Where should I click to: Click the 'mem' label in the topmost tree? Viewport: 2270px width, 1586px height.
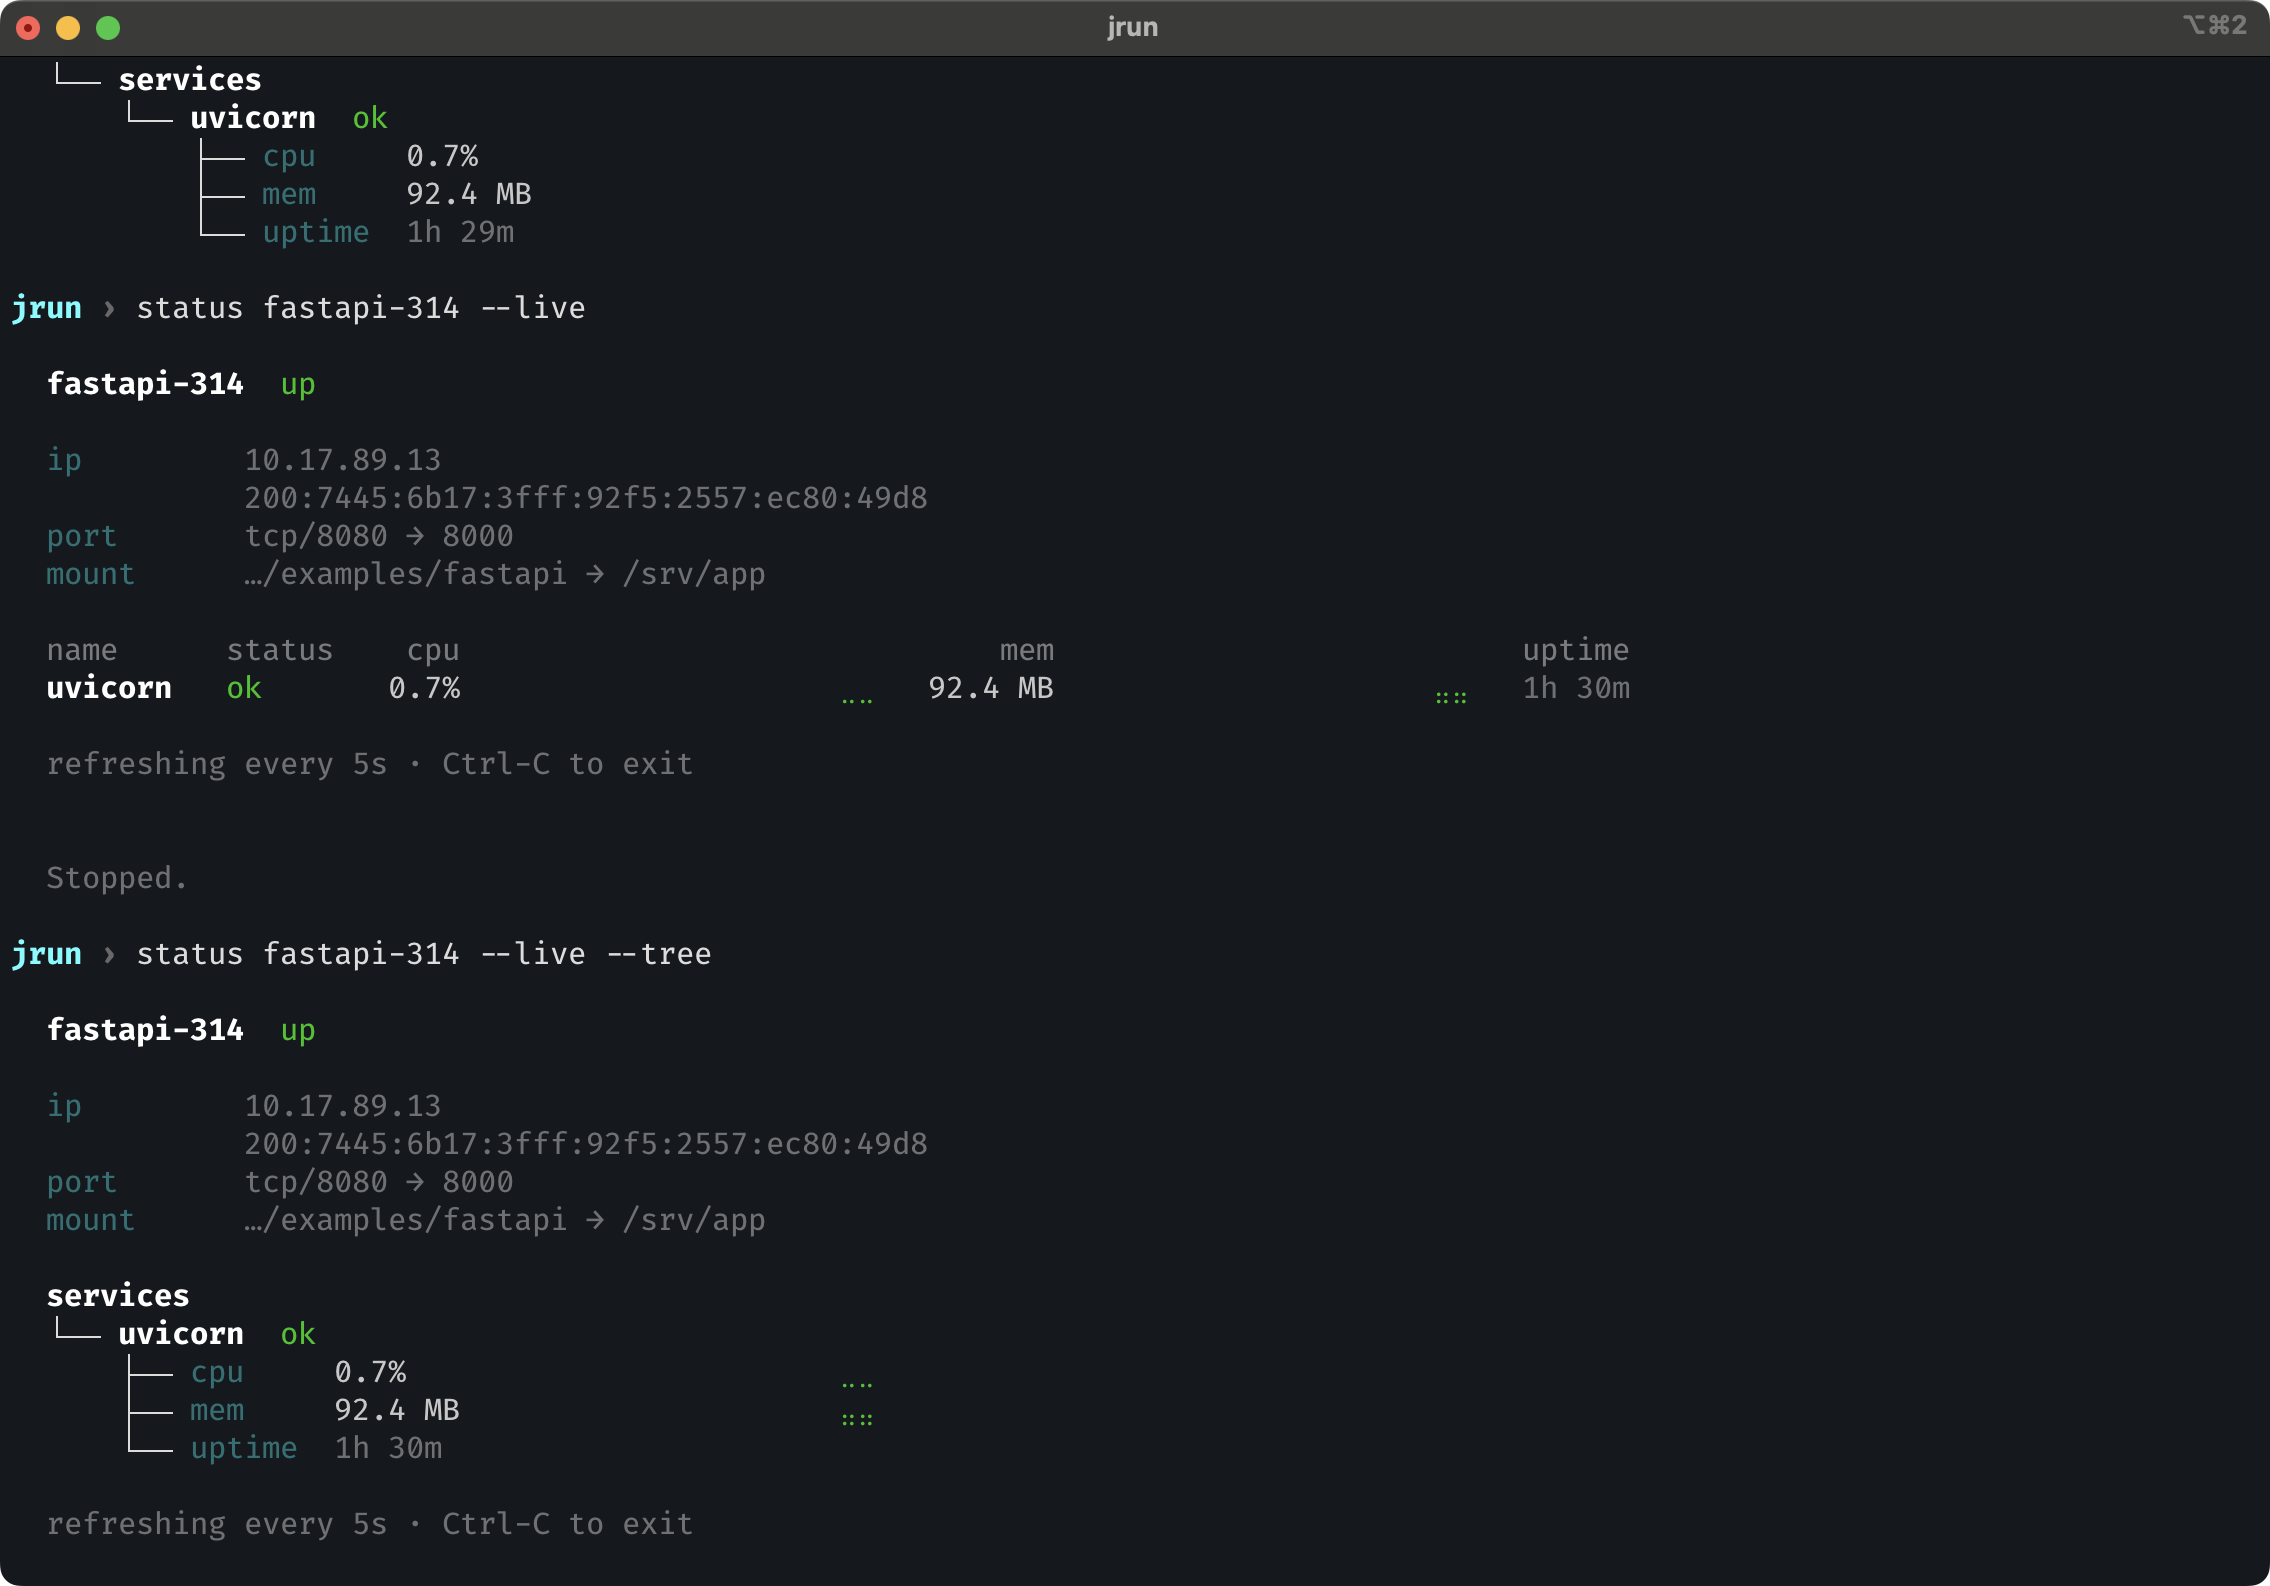[289, 194]
